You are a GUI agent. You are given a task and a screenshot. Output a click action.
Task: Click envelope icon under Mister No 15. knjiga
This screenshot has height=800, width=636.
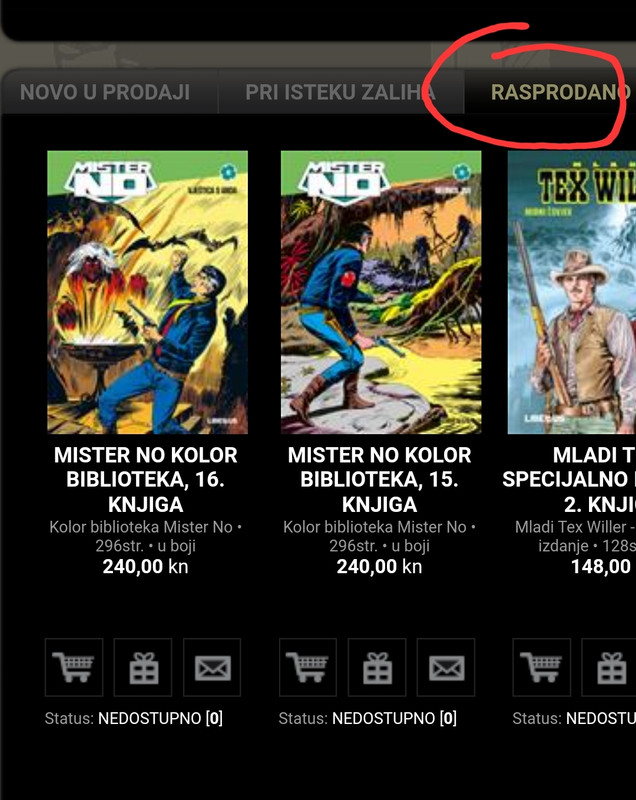pos(446,667)
